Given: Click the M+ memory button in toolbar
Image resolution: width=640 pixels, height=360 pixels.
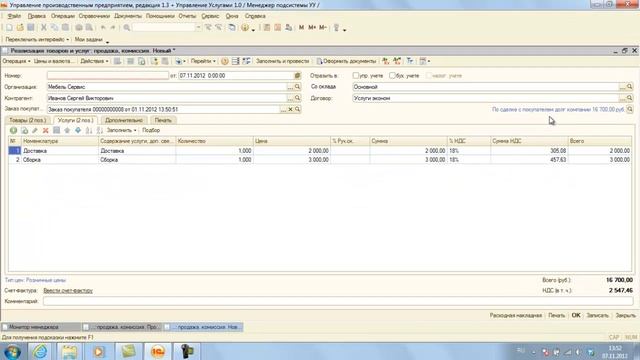Looking at the screenshot, I should pyautogui.click(x=312, y=28).
